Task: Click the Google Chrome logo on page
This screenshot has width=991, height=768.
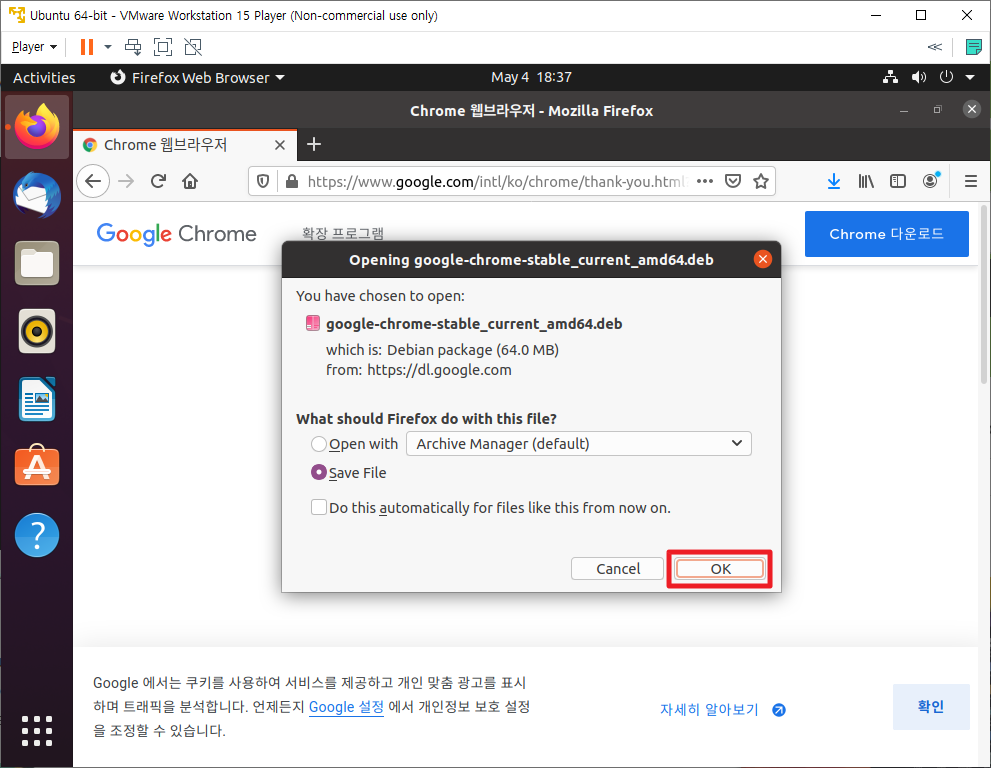Action: (176, 234)
